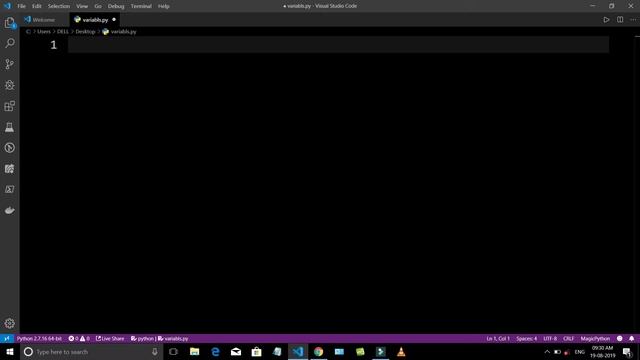Open the Source Control view
Viewport: 640px width, 360px height.
[9, 64]
